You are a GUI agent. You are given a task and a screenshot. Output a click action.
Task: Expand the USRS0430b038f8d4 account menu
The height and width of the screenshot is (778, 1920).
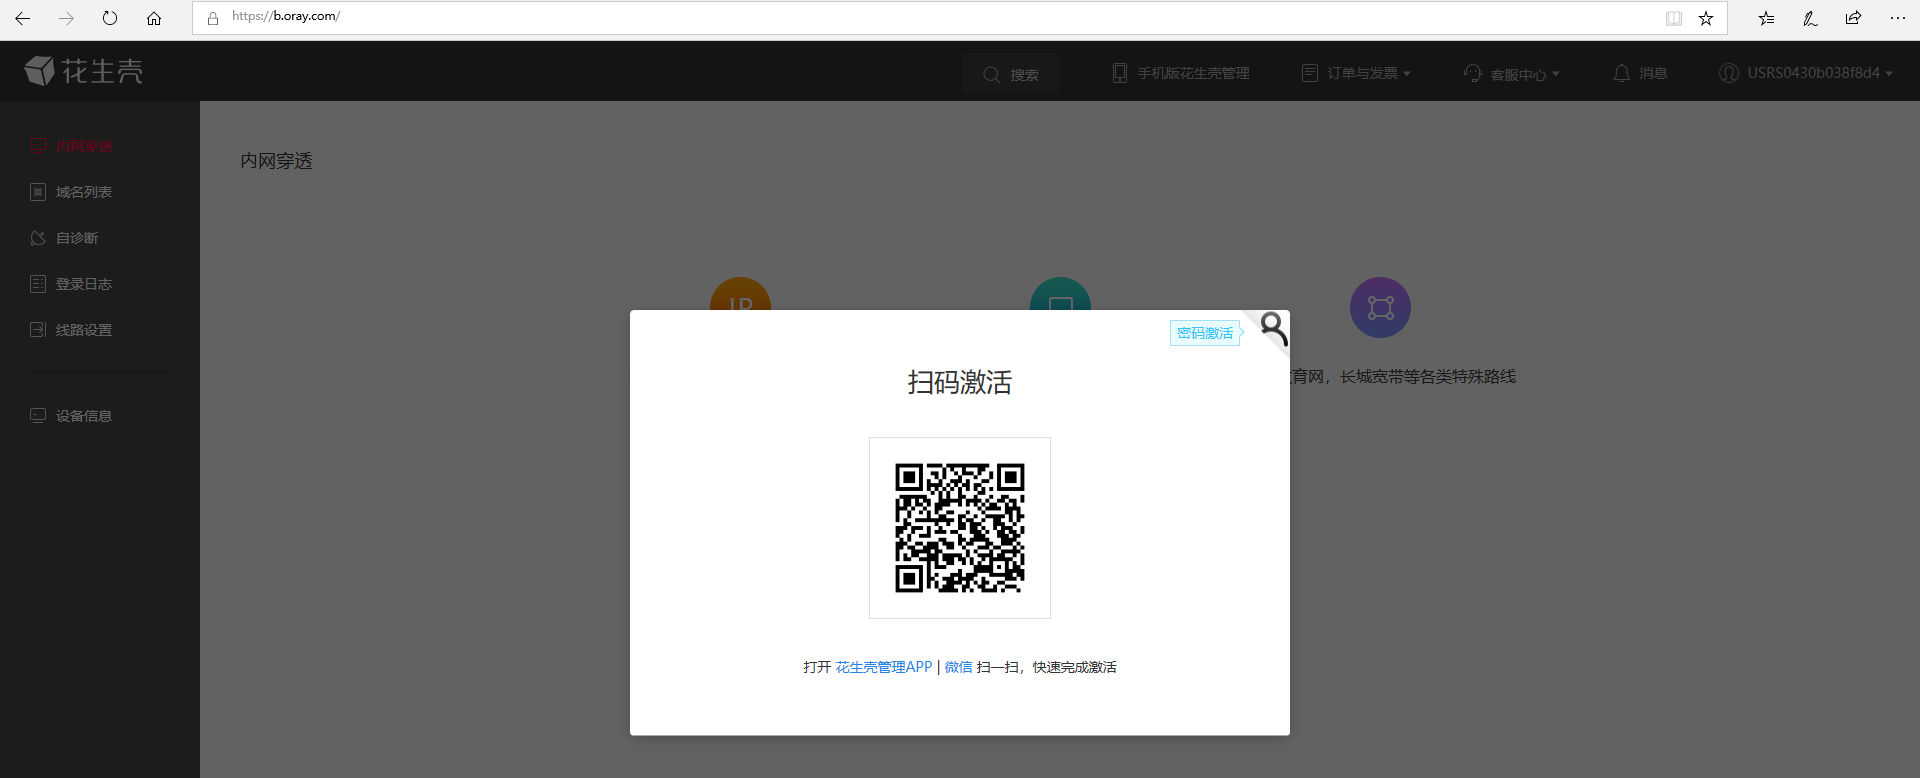(1805, 73)
